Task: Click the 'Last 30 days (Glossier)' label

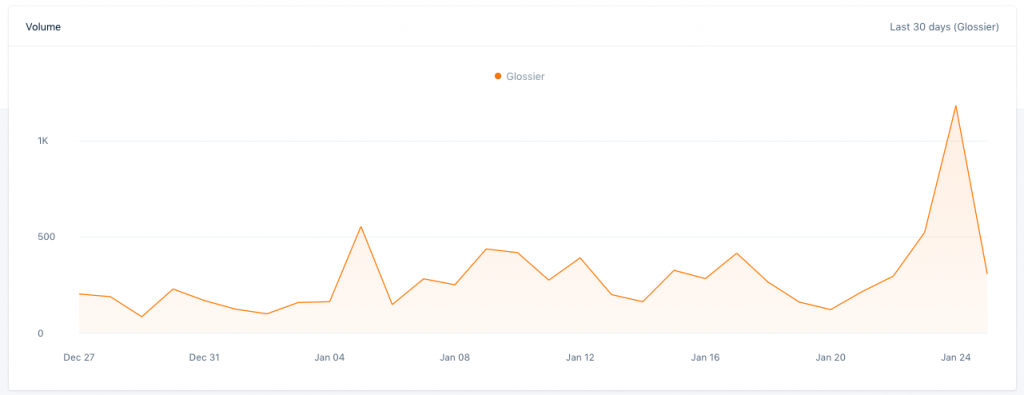Action: pyautogui.click(x=944, y=27)
